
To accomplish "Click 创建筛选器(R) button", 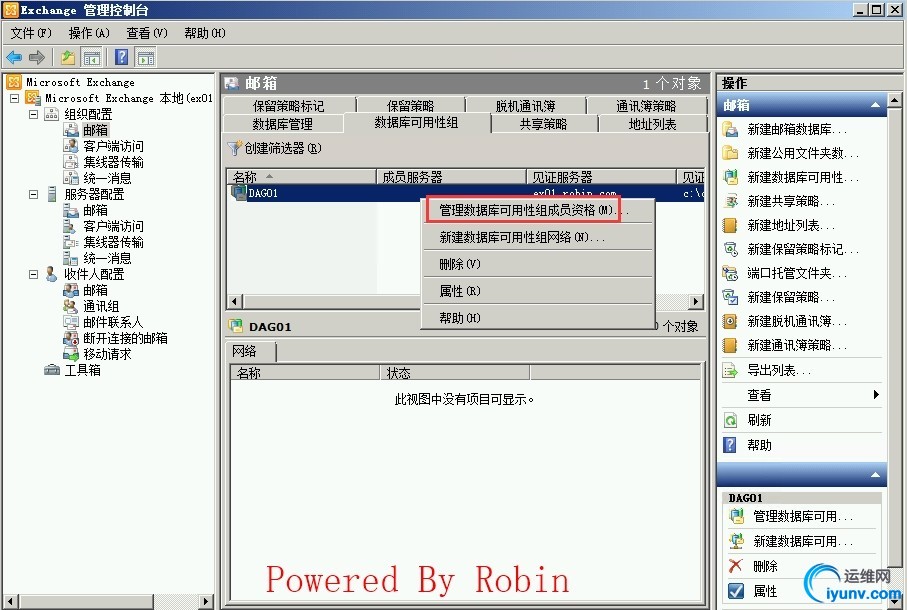I will coord(275,149).
